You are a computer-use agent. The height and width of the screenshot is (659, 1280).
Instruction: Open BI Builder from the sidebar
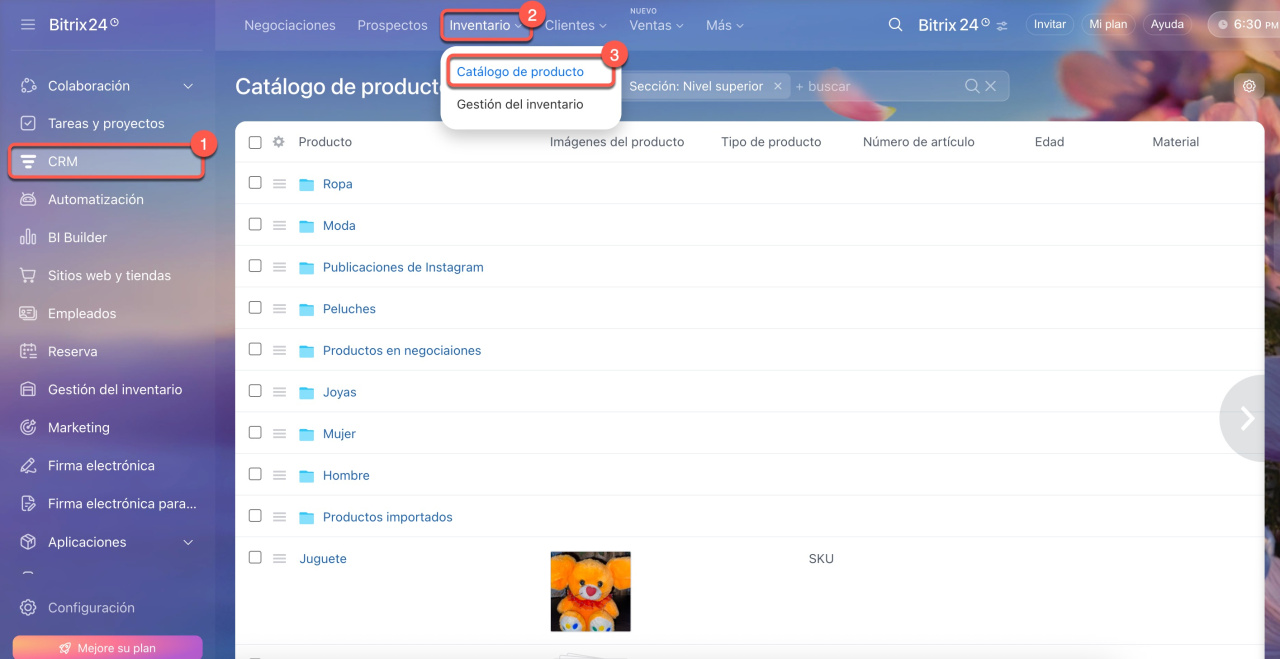coord(77,237)
